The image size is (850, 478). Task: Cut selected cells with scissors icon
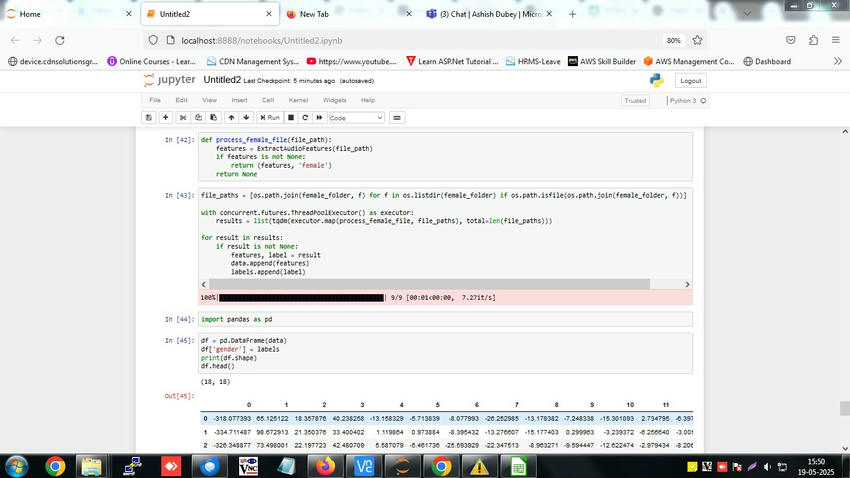(x=185, y=117)
